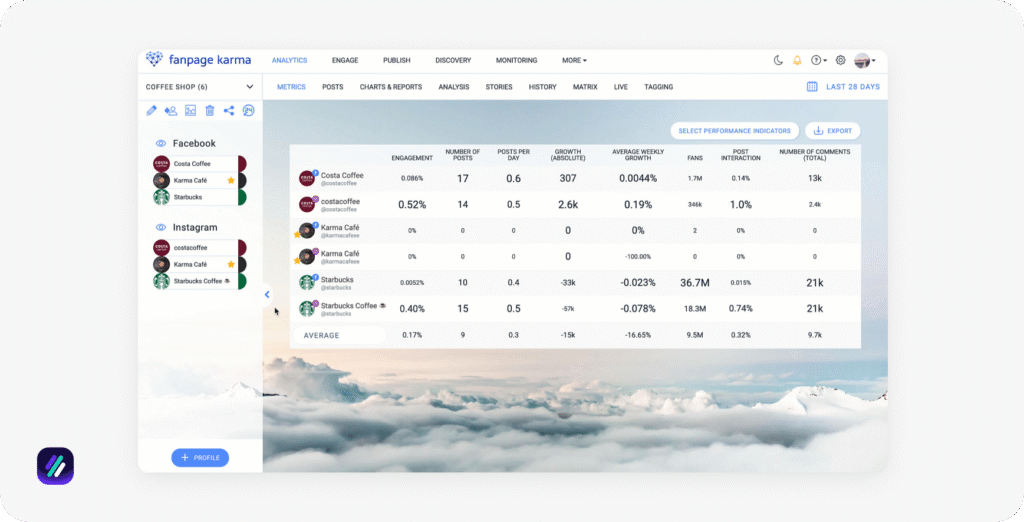The width and height of the screenshot is (1024, 522).
Task: Open the Engage menu item
Action: point(345,60)
